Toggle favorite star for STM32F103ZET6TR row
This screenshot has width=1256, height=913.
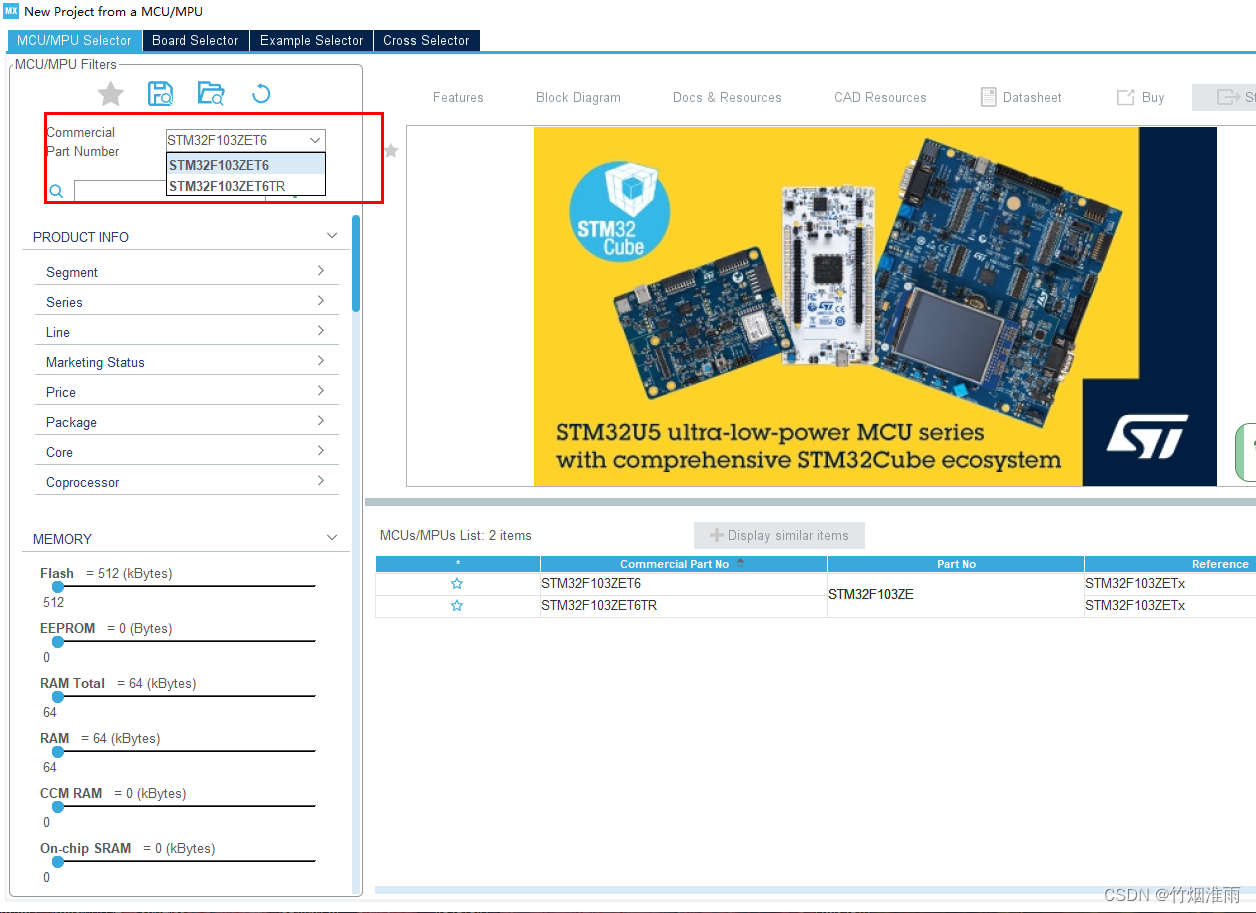coord(457,606)
